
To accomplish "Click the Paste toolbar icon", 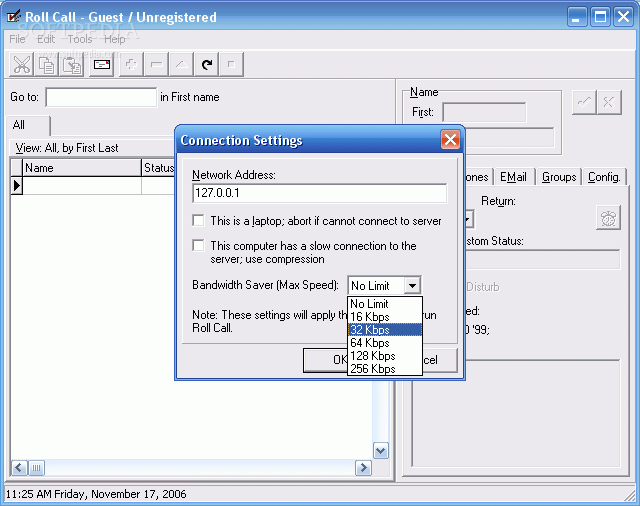I will click(x=71, y=64).
